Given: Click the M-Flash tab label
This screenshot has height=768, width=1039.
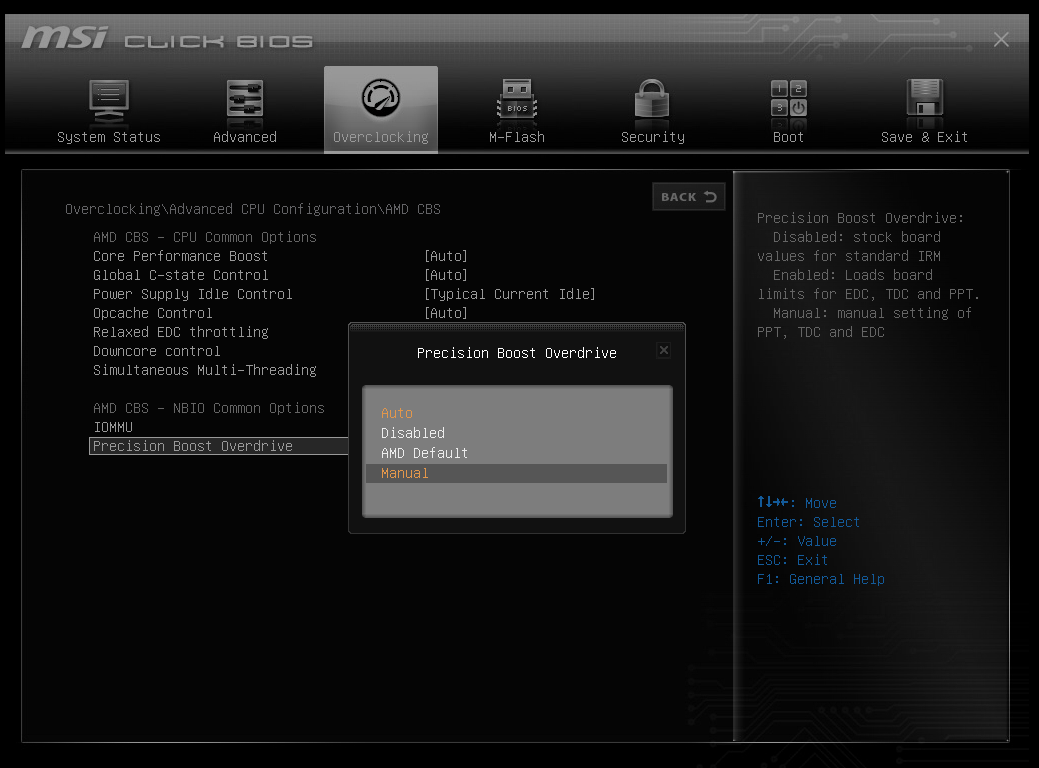Looking at the screenshot, I should click(x=517, y=137).
